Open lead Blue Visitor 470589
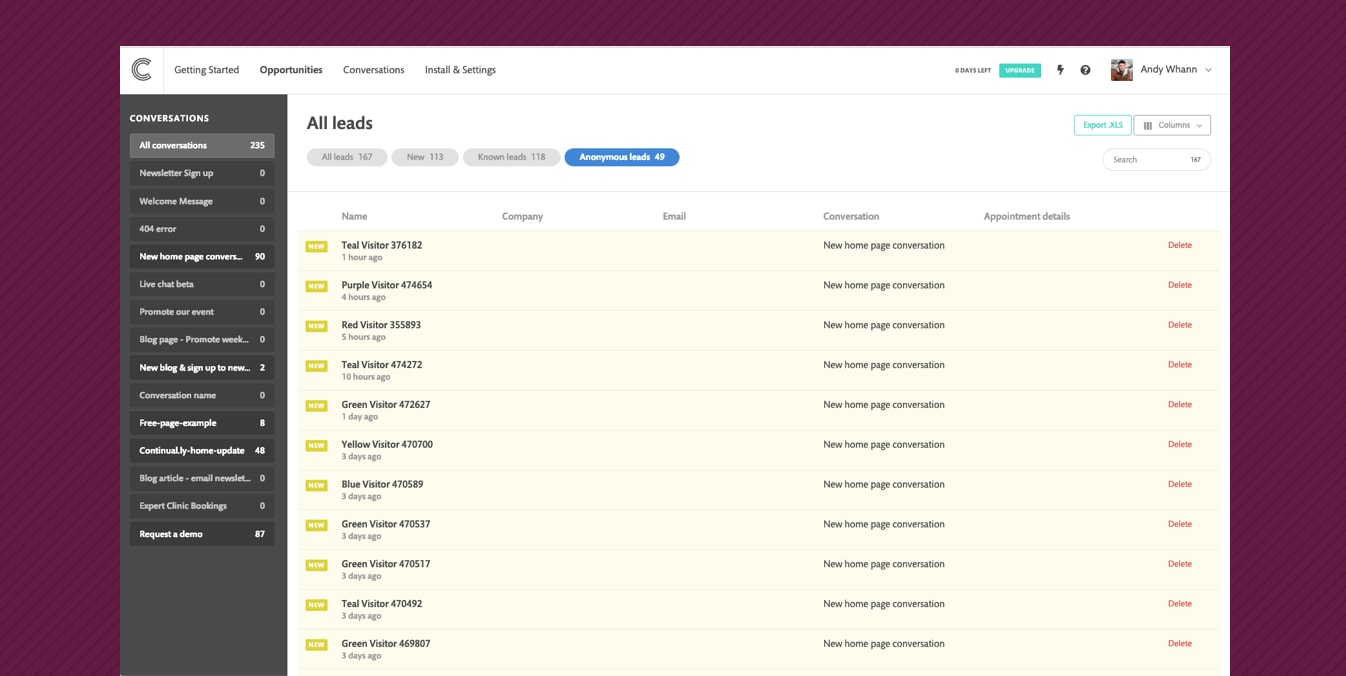Viewport: 1346px width, 676px height. pyautogui.click(x=382, y=484)
